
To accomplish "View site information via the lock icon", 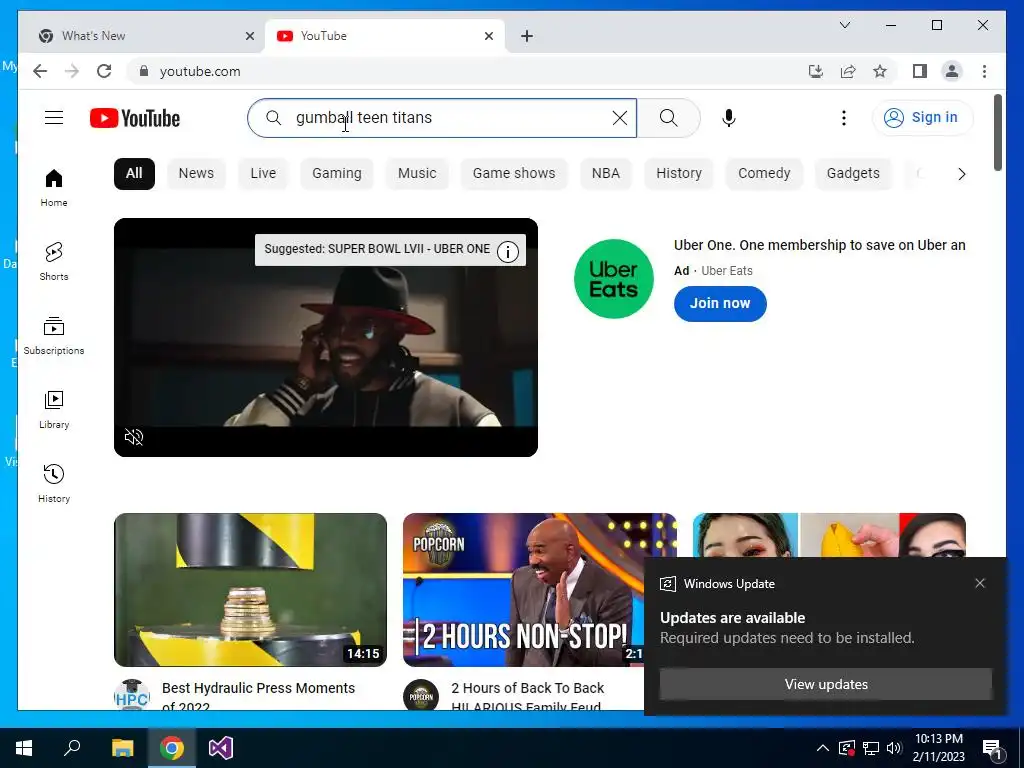I will (144, 71).
